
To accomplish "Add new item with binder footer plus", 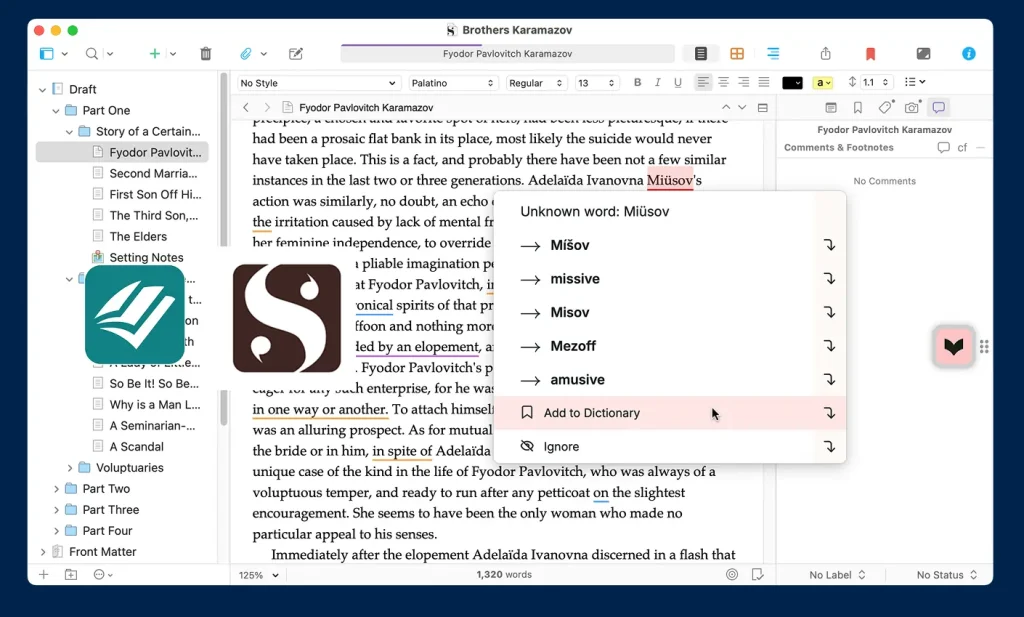I will 43,575.
